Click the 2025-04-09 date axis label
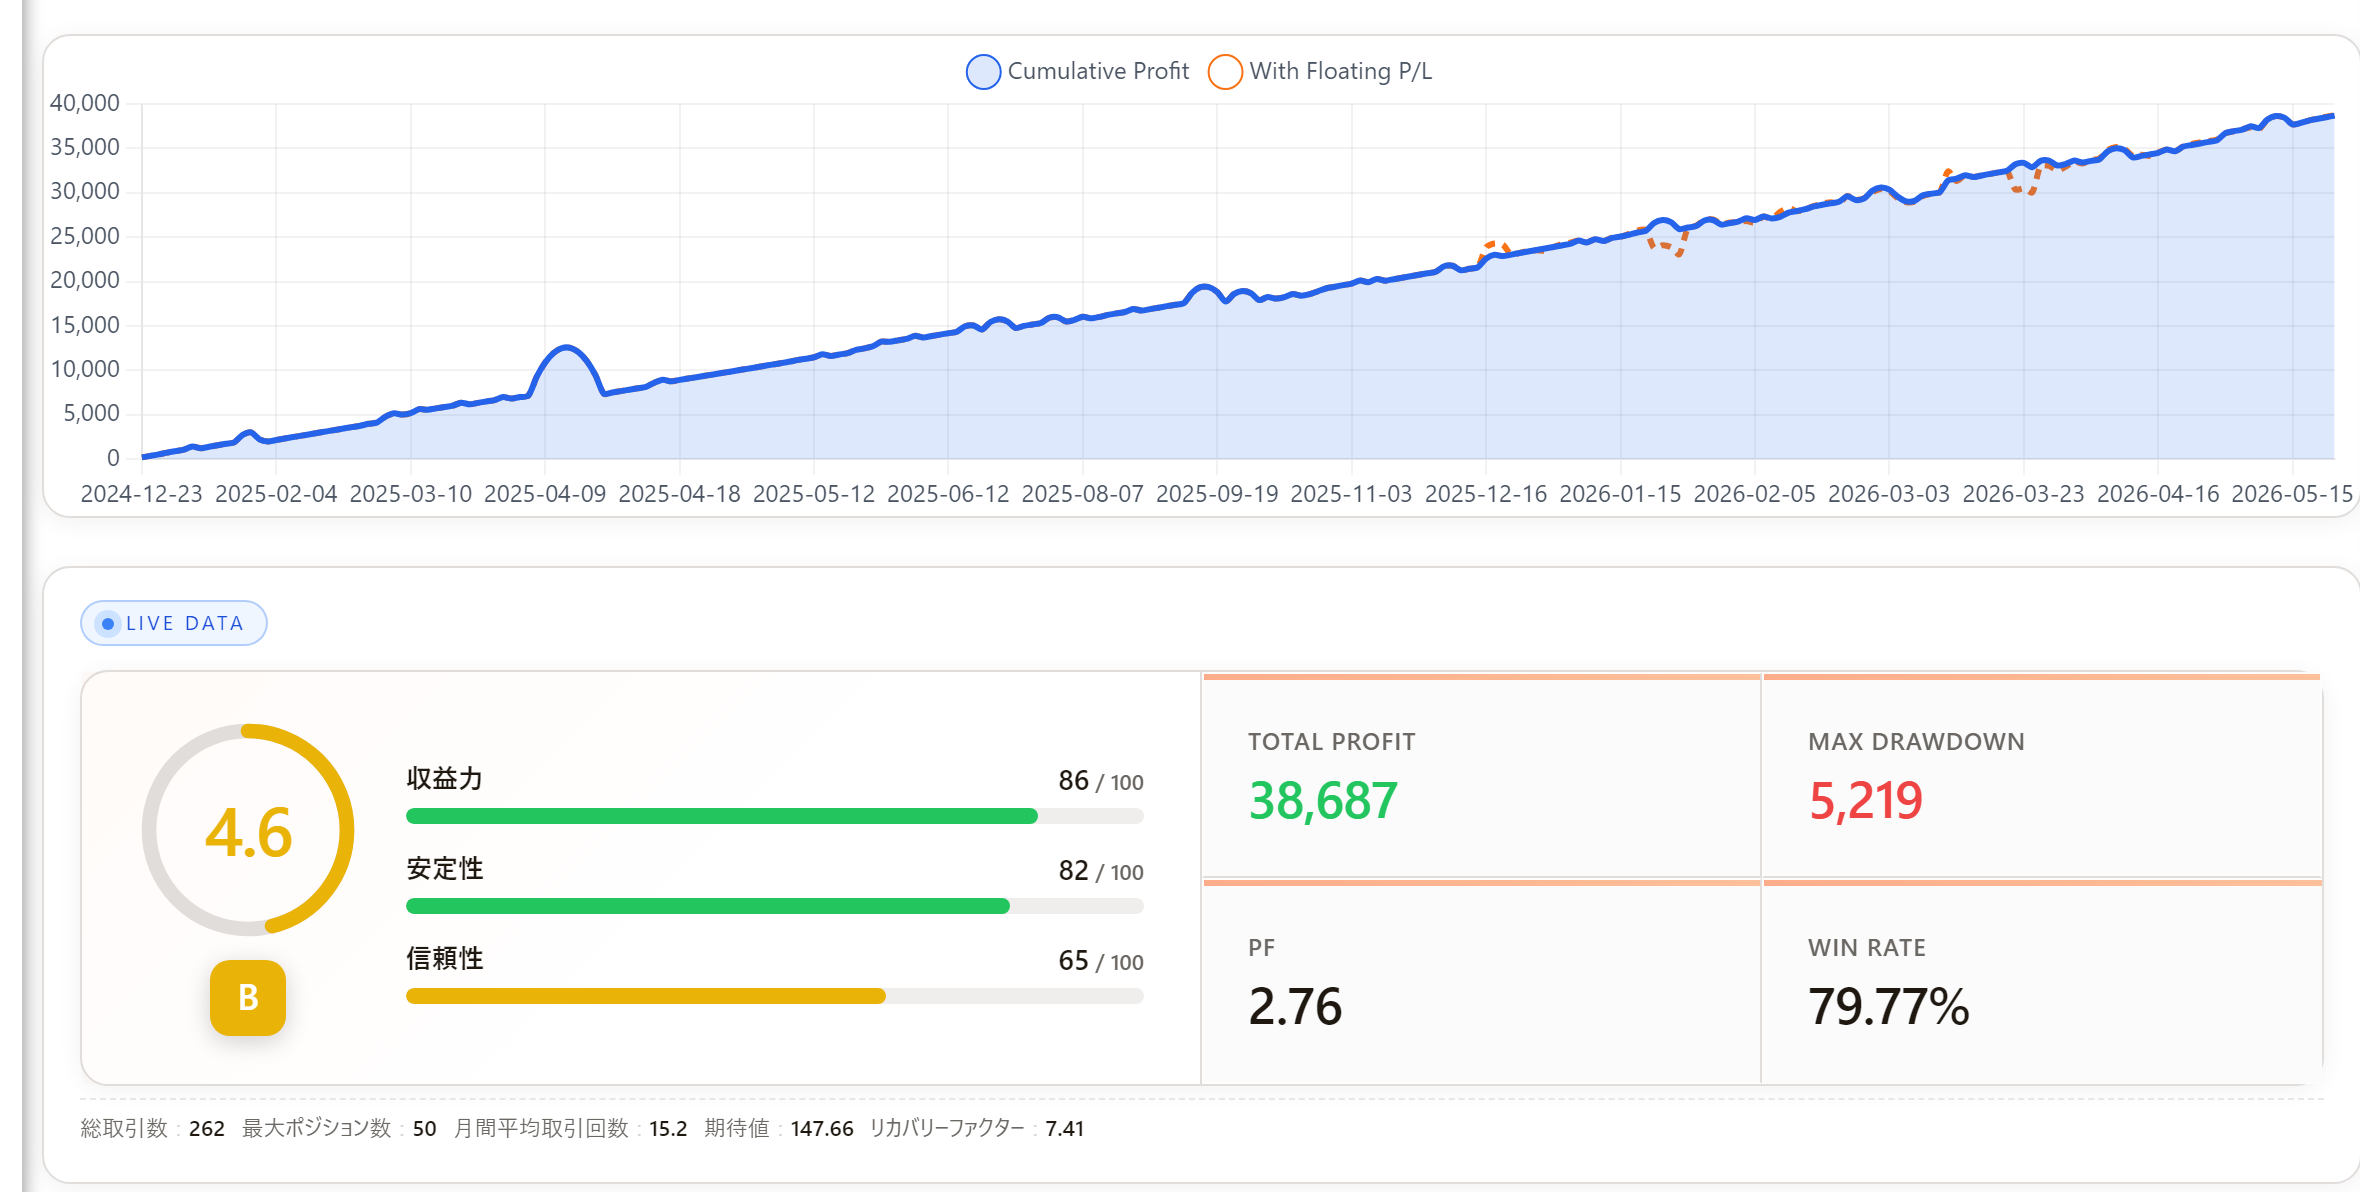This screenshot has height=1192, width=2360. pyautogui.click(x=545, y=494)
